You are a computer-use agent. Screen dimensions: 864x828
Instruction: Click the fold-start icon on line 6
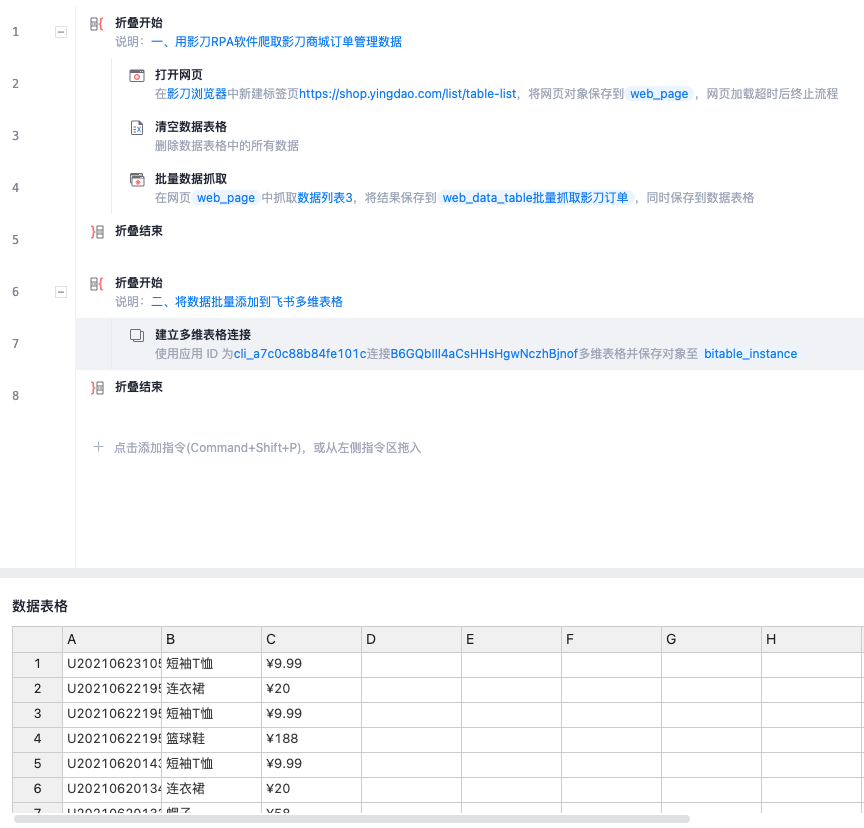[x=97, y=284]
